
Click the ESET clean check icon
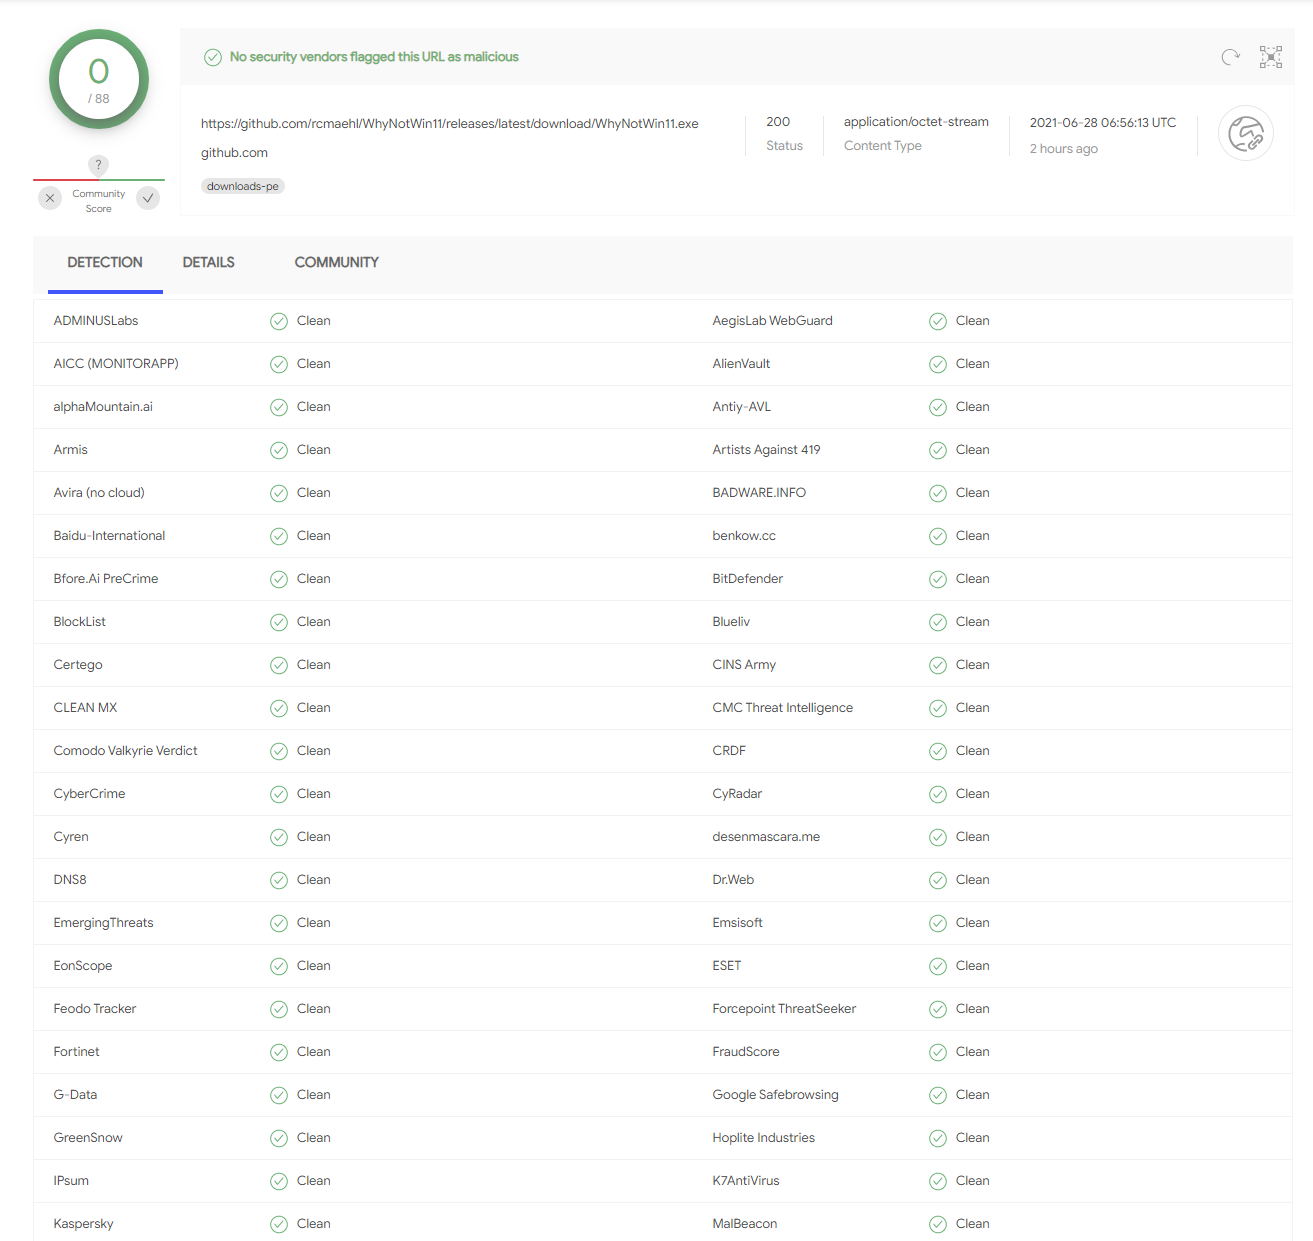(x=938, y=966)
